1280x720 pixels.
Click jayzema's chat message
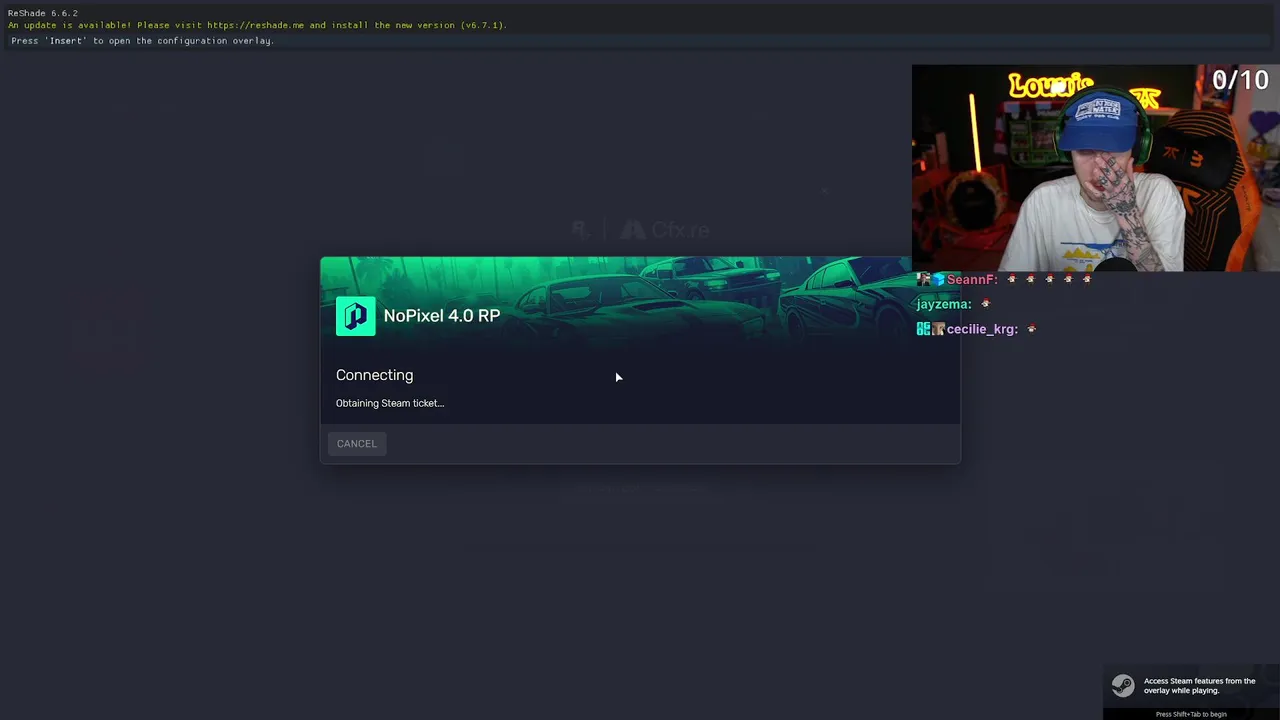[953, 304]
